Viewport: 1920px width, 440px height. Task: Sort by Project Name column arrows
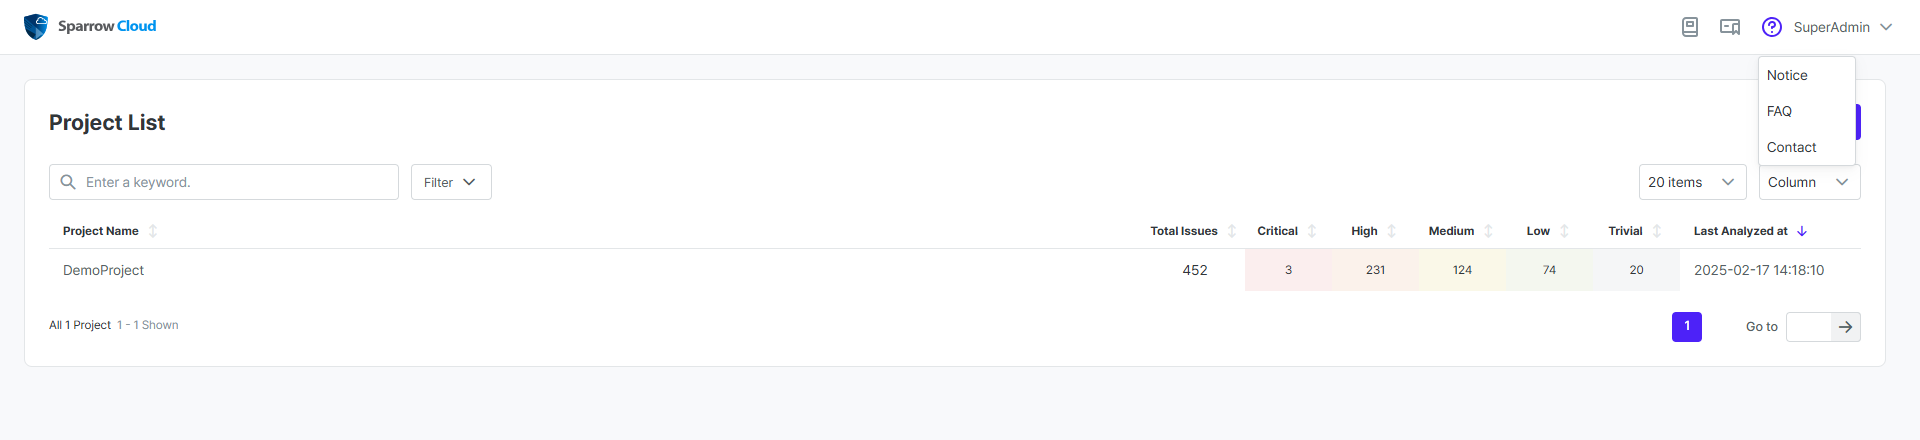point(153,231)
